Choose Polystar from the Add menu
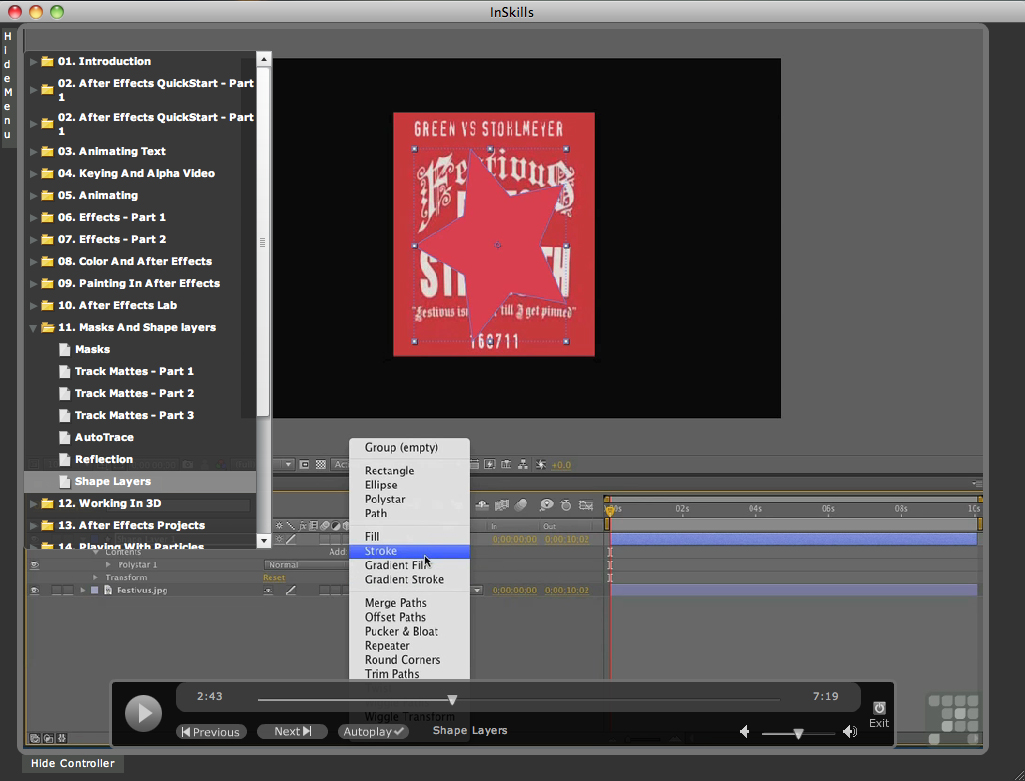 pos(409,499)
